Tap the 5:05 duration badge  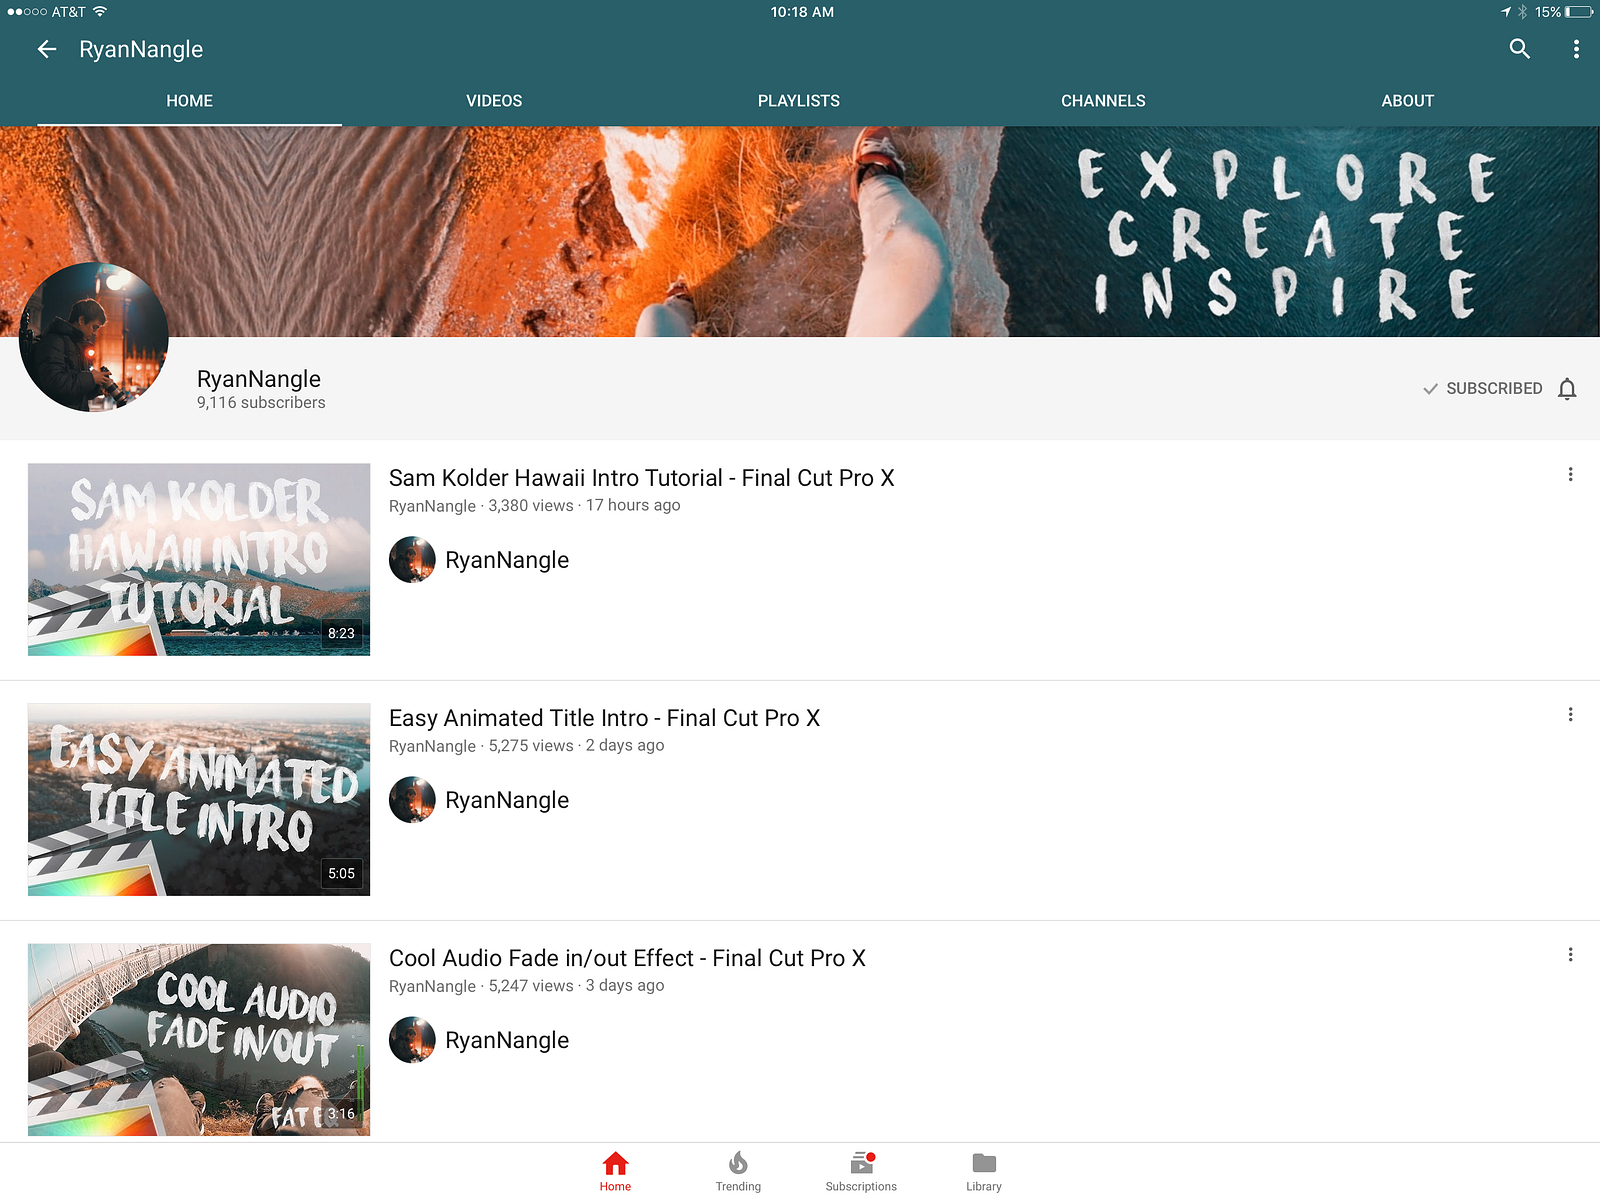click(x=341, y=873)
